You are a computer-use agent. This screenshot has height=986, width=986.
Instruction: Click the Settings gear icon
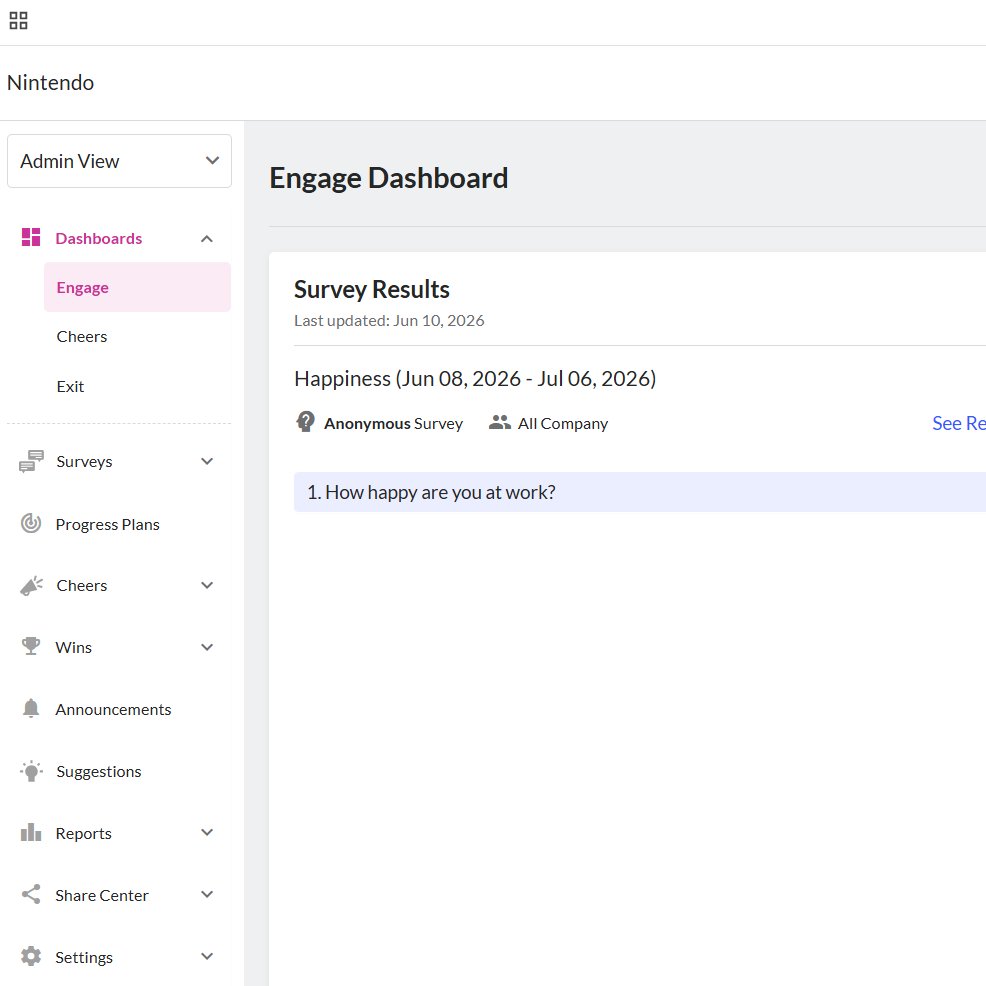[x=31, y=956]
